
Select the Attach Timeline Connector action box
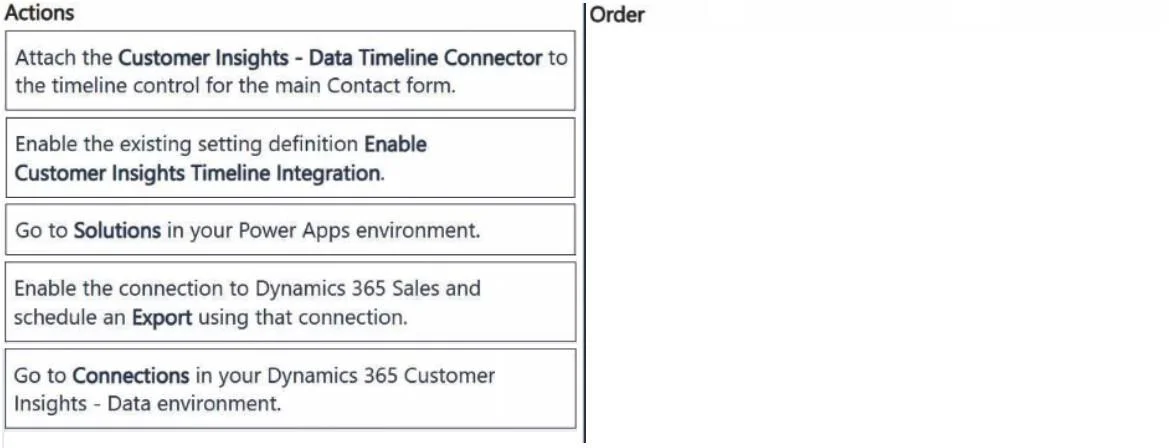click(290, 71)
